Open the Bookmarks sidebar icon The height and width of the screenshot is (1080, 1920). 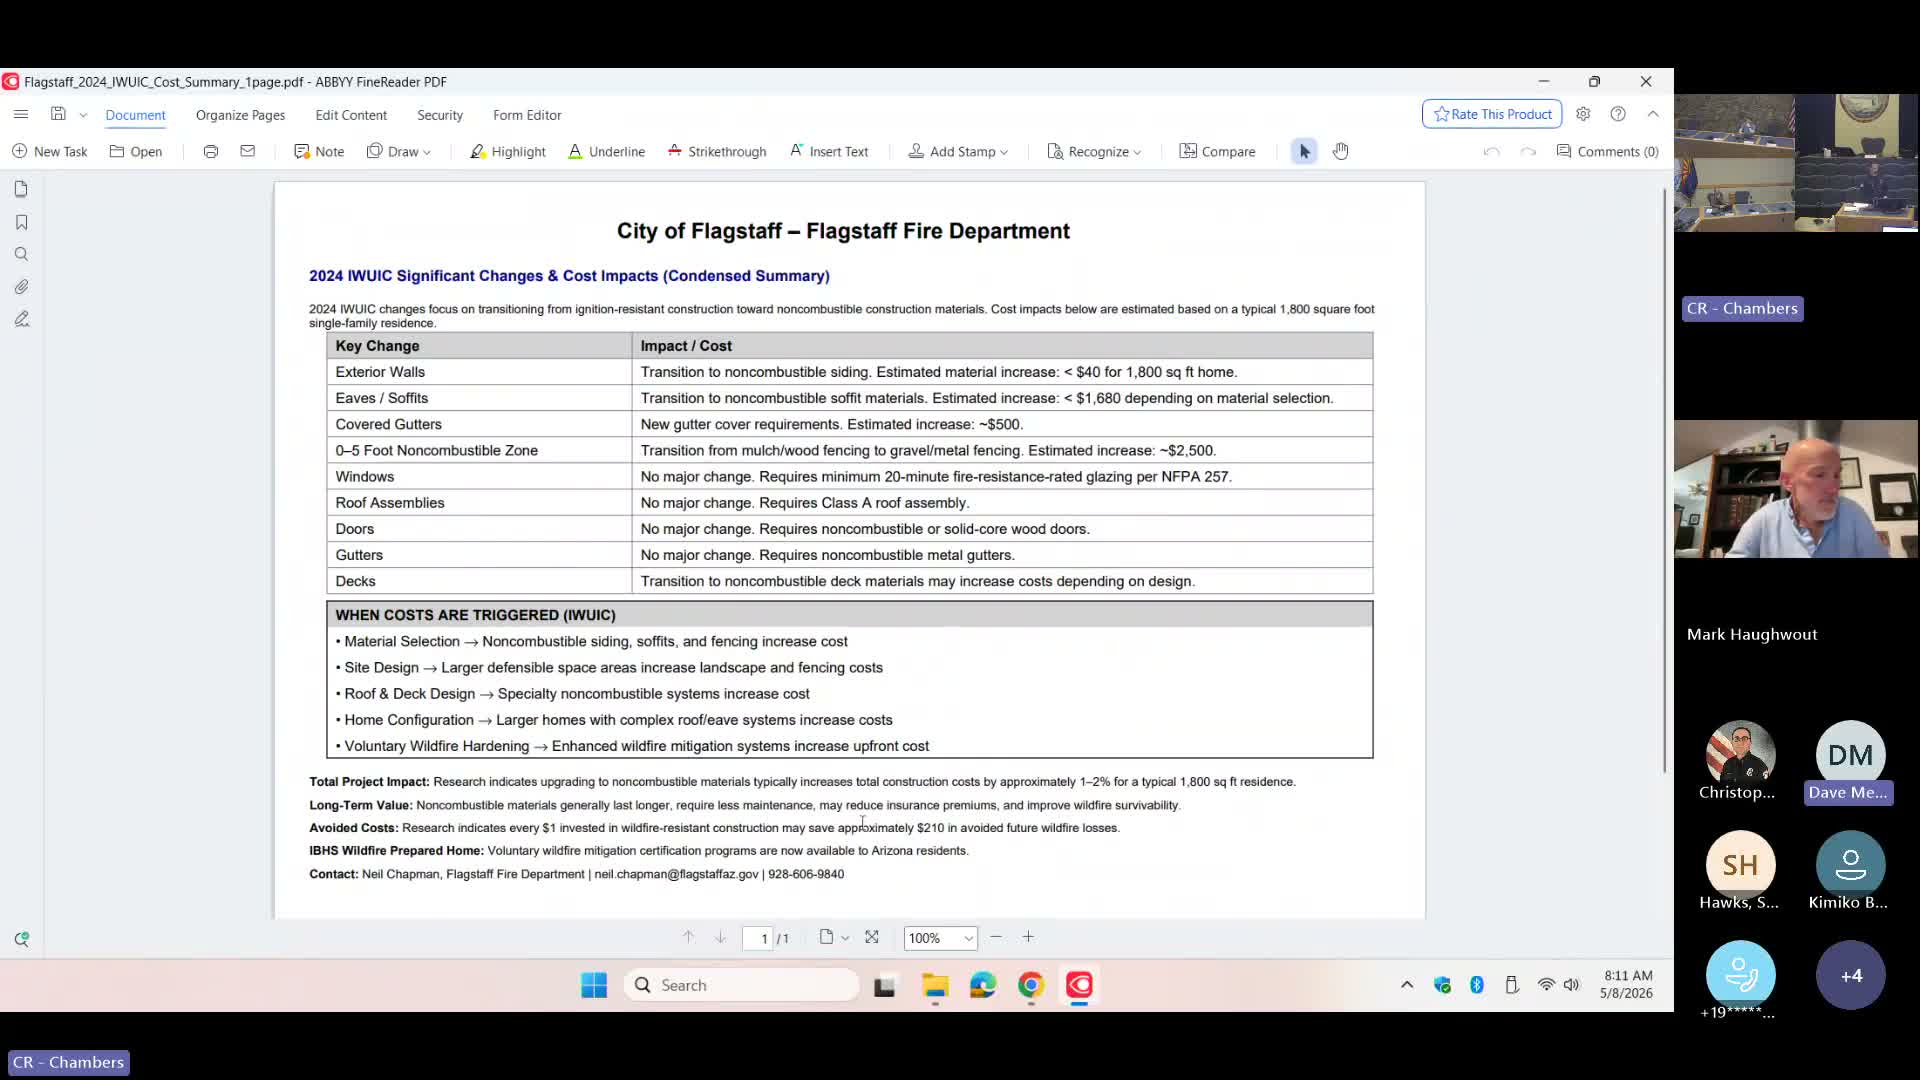click(x=21, y=222)
